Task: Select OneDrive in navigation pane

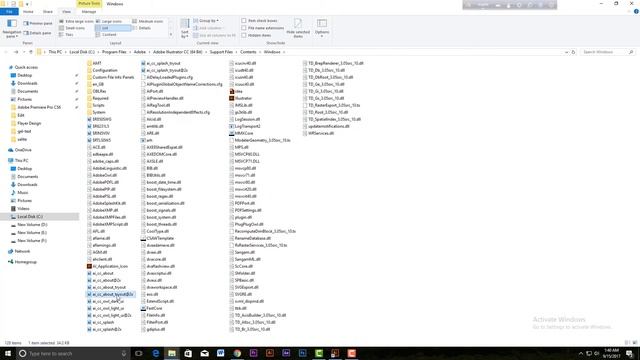Action: (x=23, y=150)
